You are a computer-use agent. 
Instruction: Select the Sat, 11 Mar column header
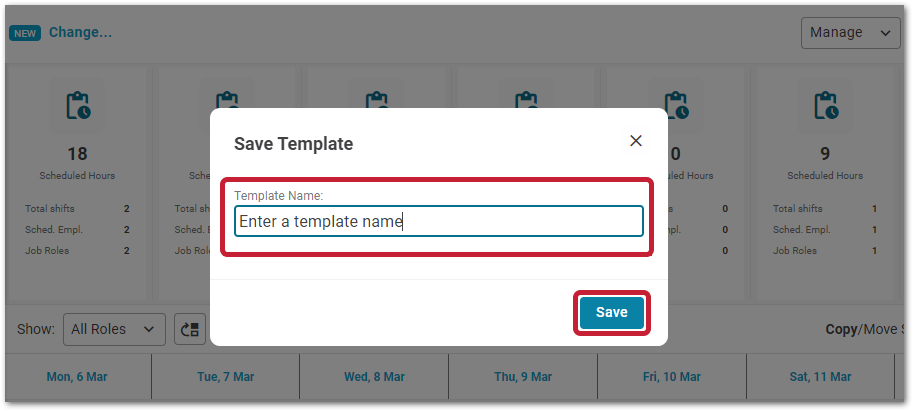click(820, 377)
